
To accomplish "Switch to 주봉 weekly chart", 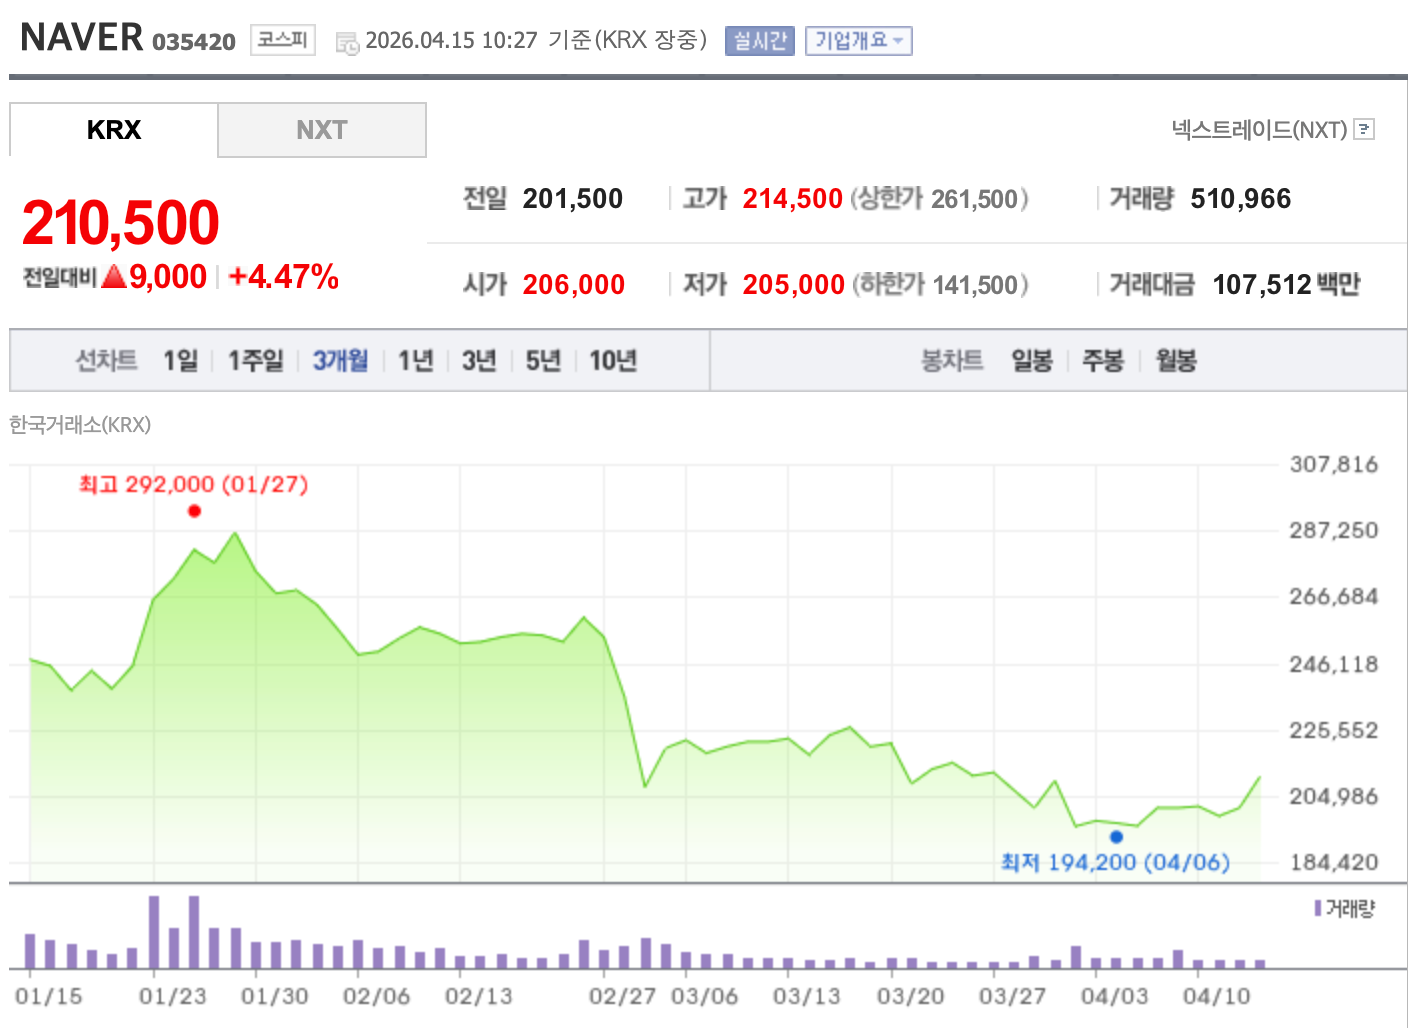I will (x=1102, y=361).
